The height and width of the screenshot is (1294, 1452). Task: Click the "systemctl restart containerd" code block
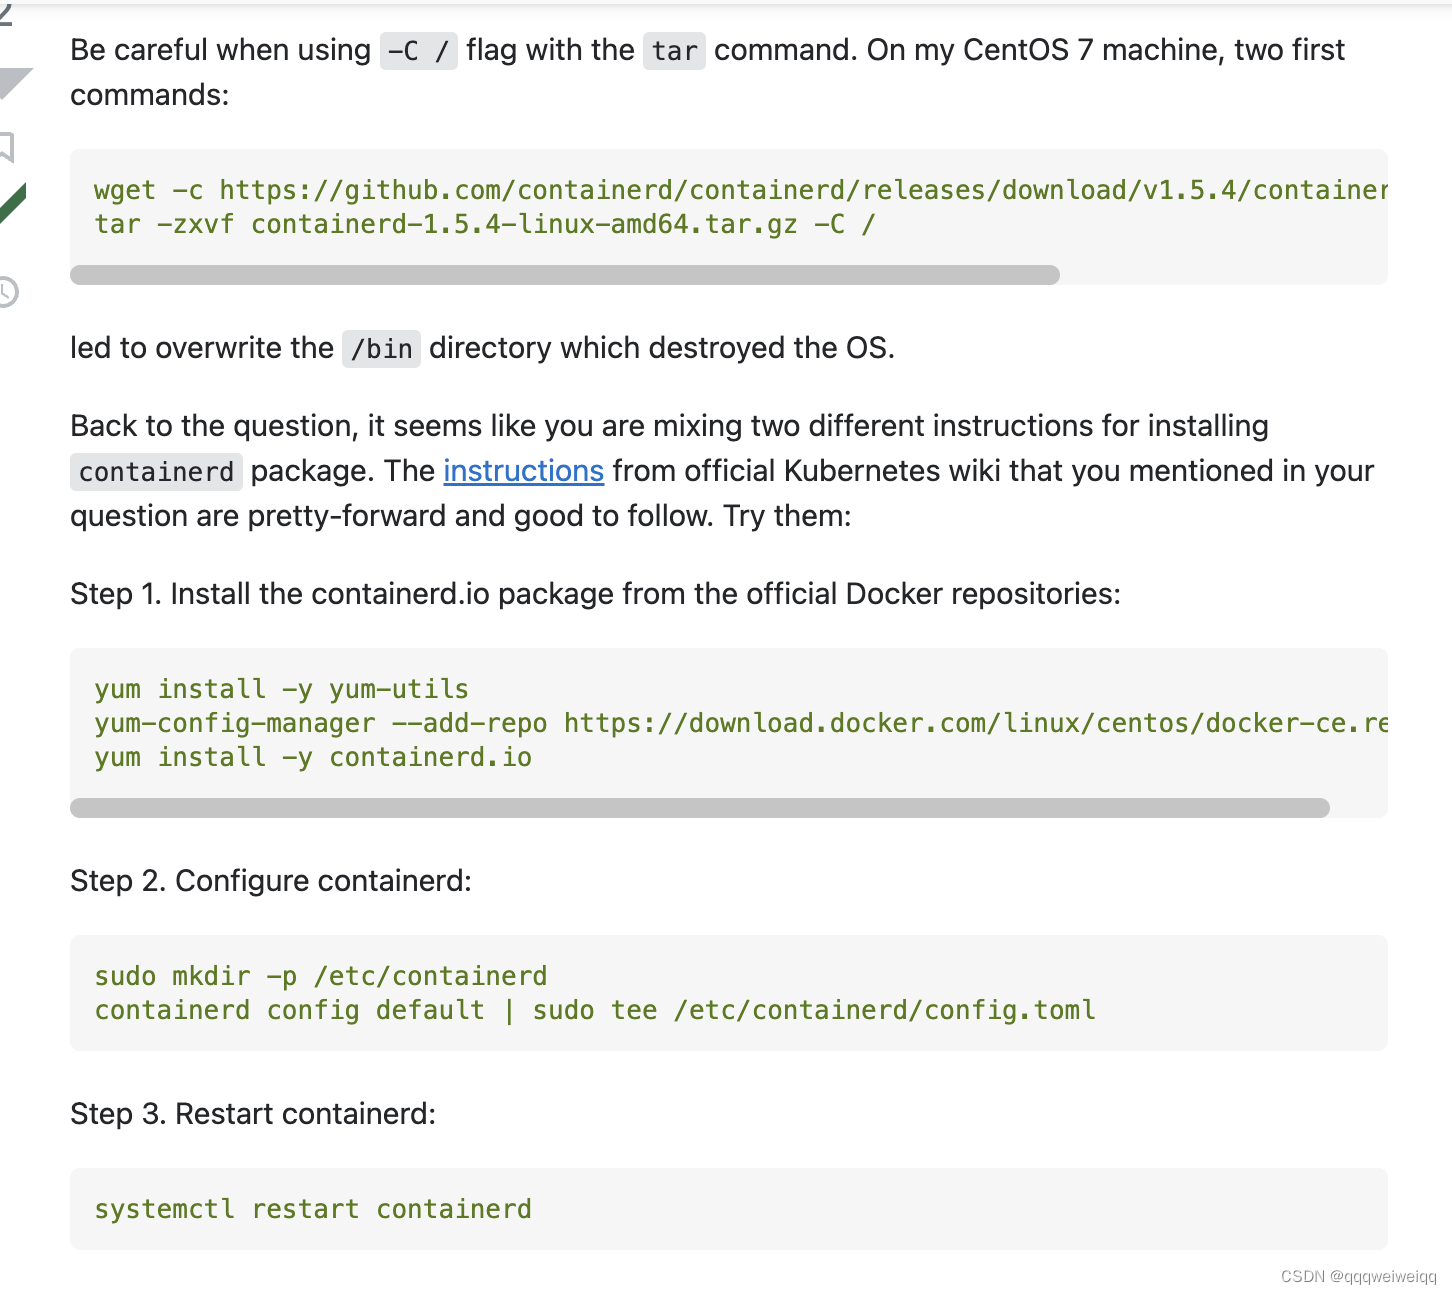[728, 1209]
